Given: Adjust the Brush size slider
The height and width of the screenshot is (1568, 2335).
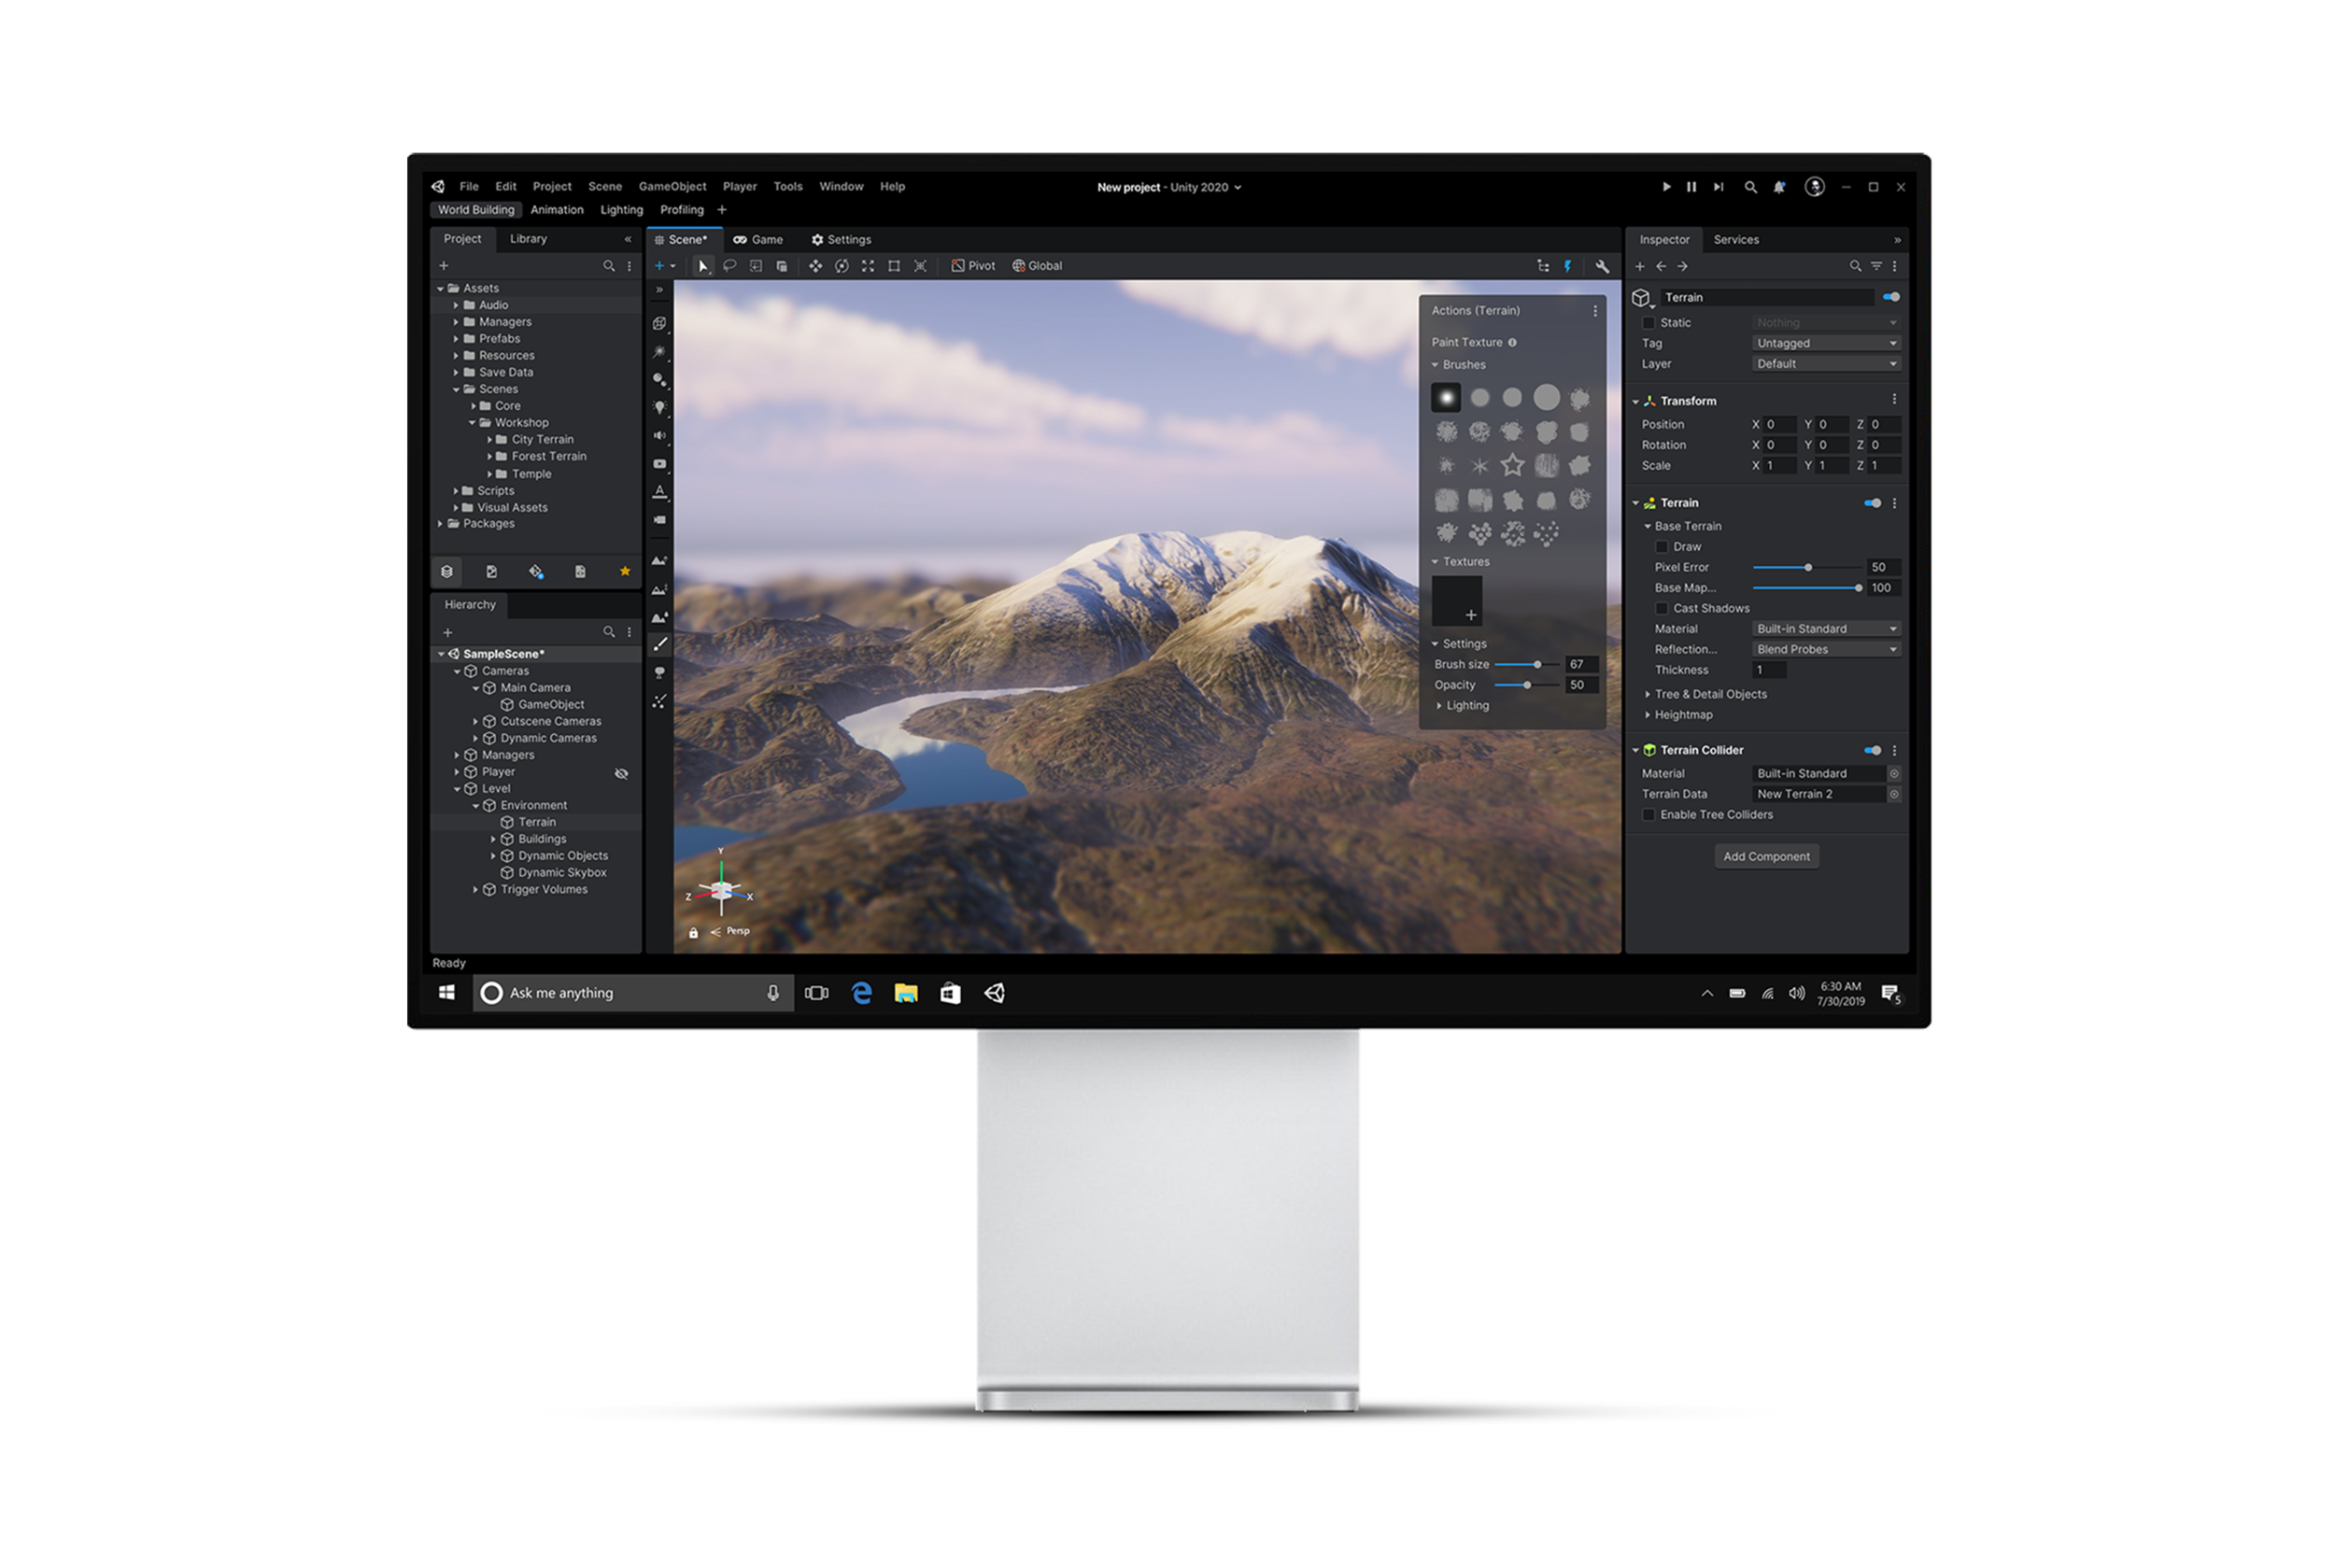Looking at the screenshot, I should [x=1537, y=665].
